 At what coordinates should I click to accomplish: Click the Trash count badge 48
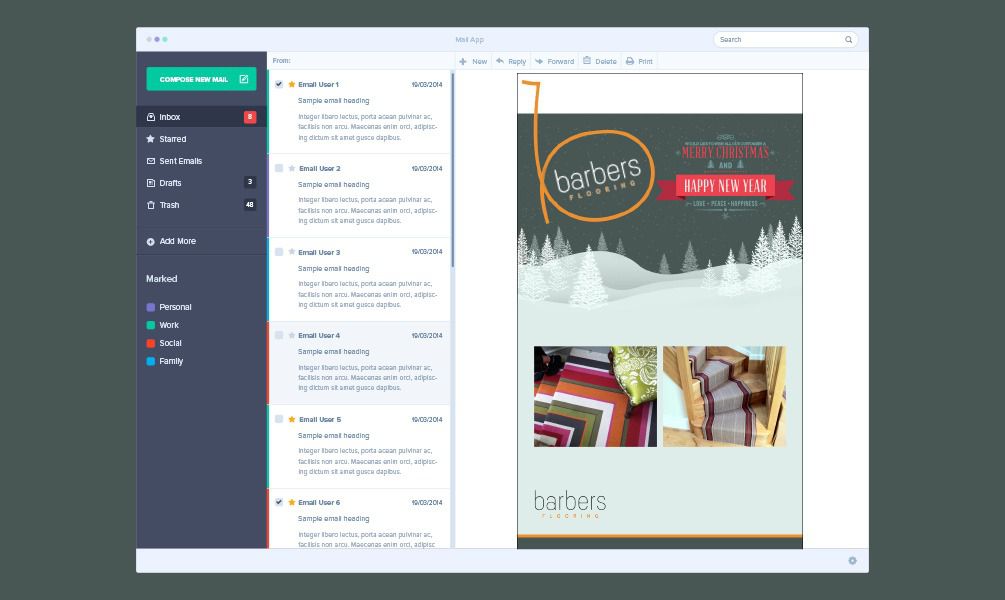[x=250, y=204]
